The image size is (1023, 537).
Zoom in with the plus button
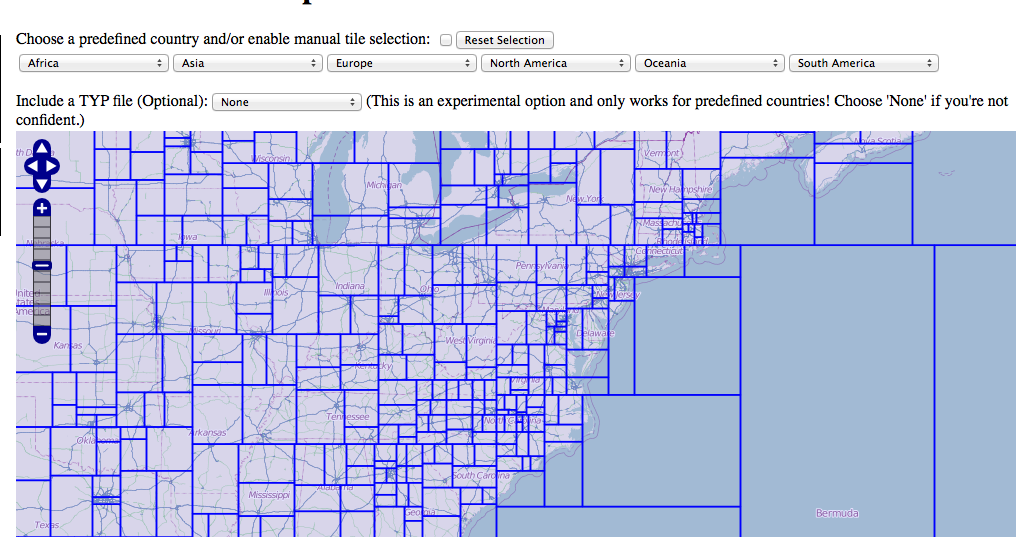pyautogui.click(x=42, y=208)
